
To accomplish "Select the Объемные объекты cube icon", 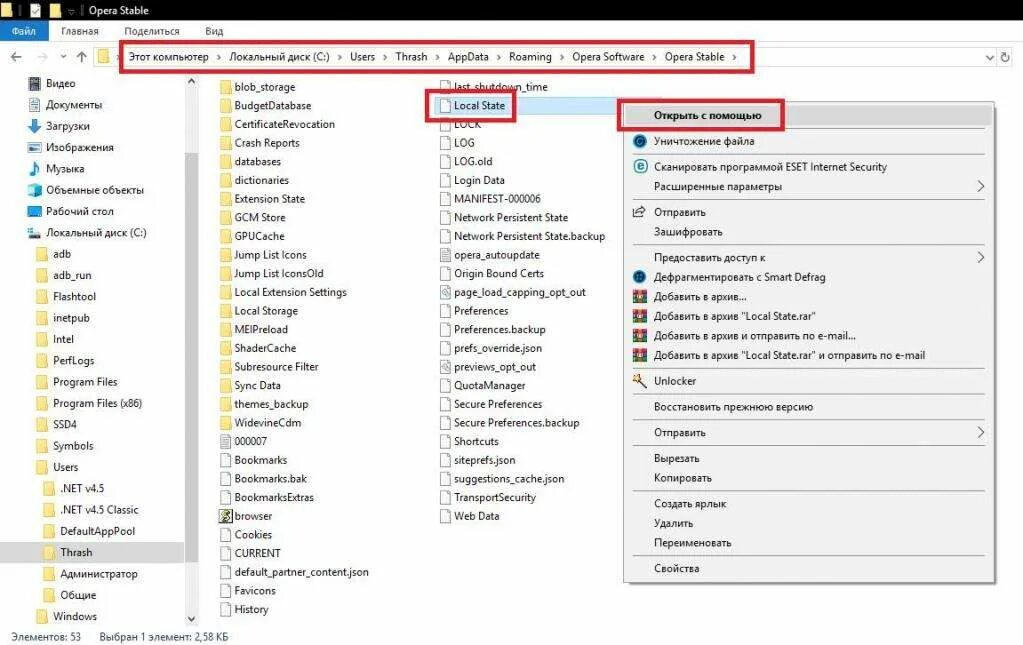I will [35, 190].
